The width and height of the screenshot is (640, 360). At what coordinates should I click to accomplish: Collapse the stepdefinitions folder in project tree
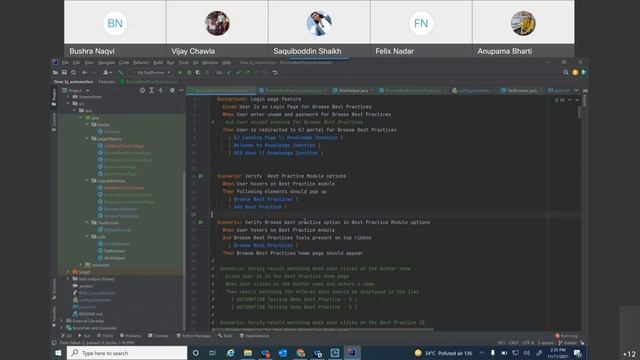tap(87, 180)
